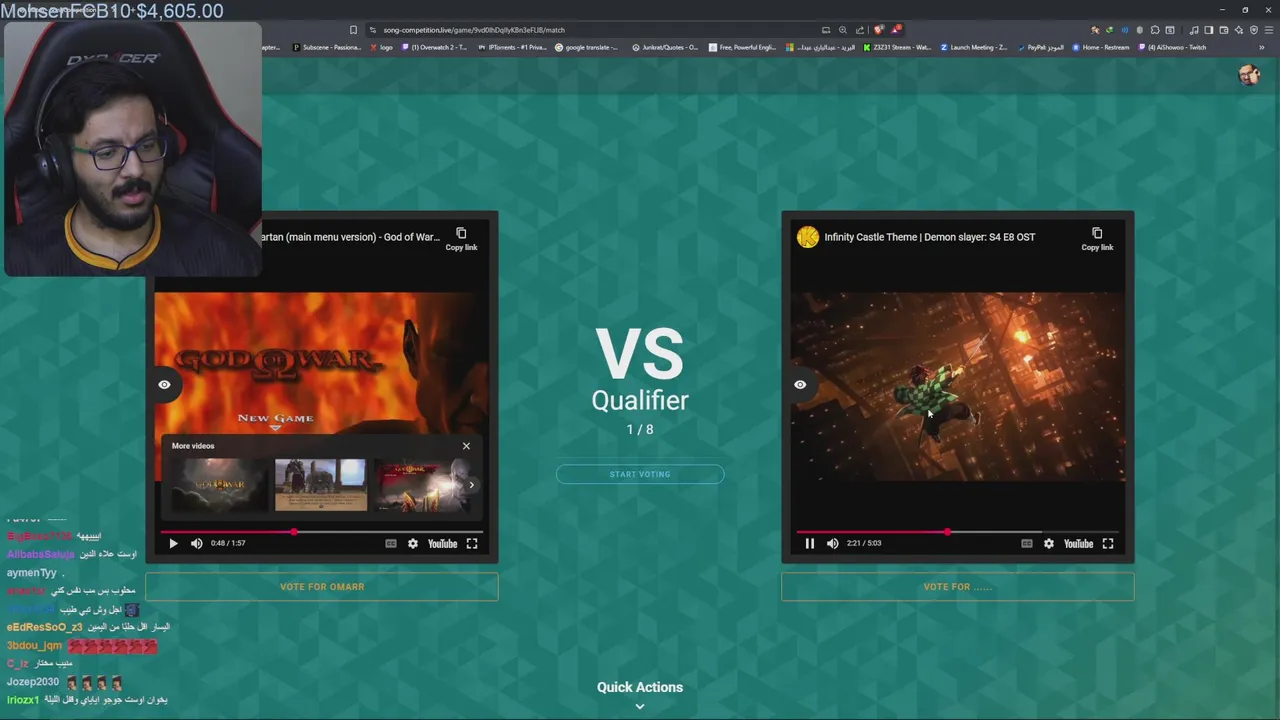Click the share icon in address bar
Screen dimensions: 1280x720
click(x=859, y=30)
